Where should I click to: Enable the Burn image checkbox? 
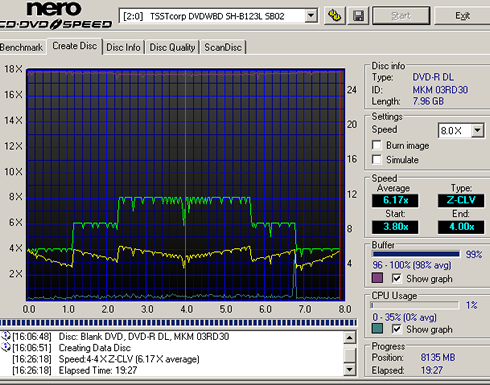(x=377, y=145)
